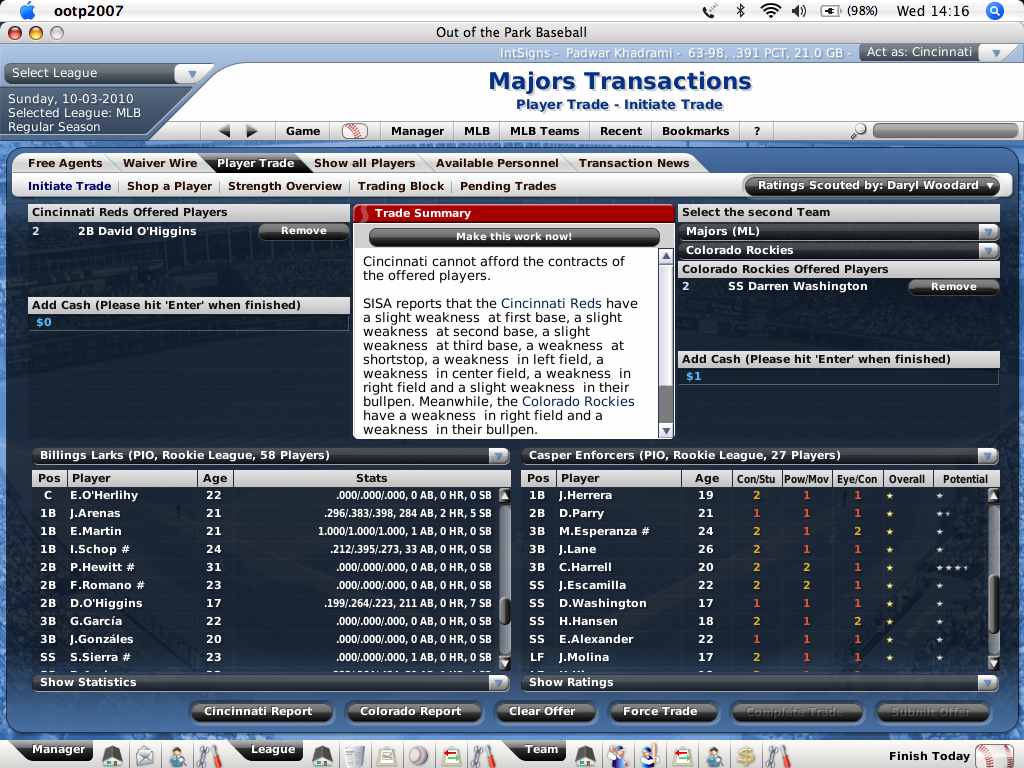
Task: Click the Trade Summary scrollbar down arrow
Action: point(666,430)
